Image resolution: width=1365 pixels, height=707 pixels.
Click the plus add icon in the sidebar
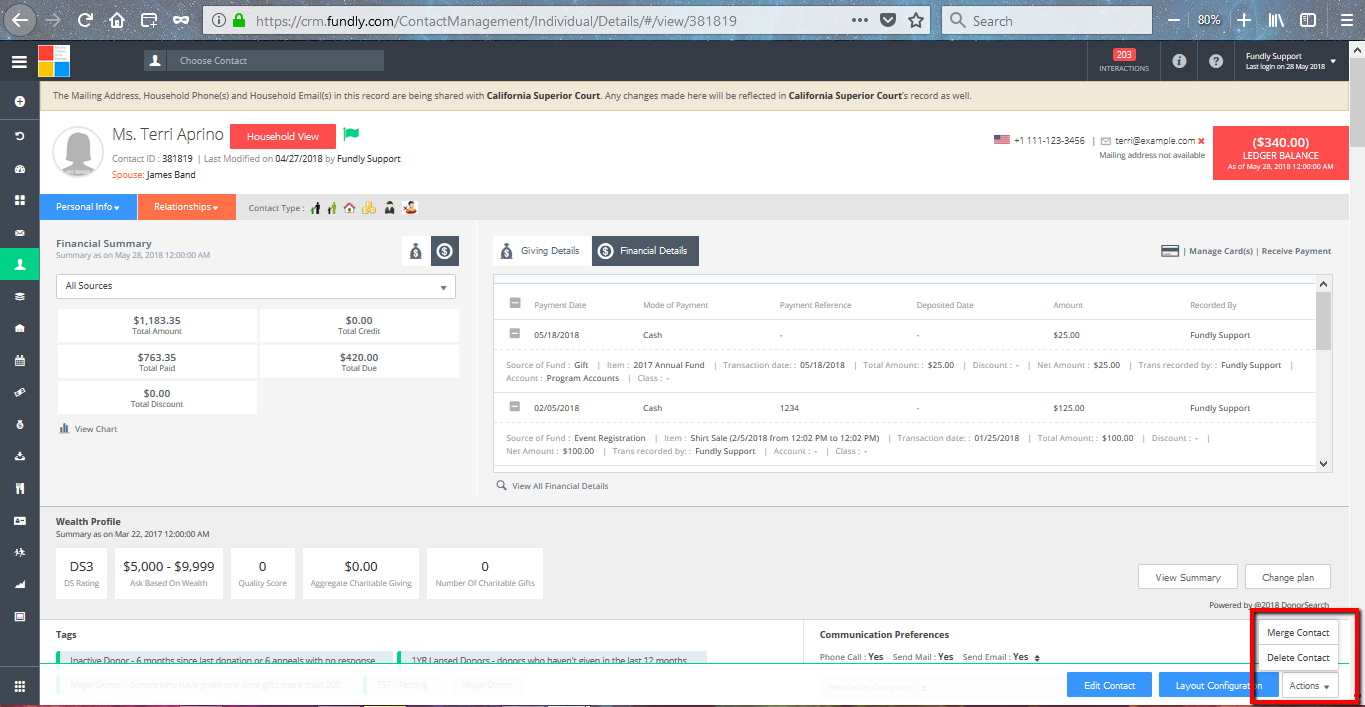(x=19, y=102)
